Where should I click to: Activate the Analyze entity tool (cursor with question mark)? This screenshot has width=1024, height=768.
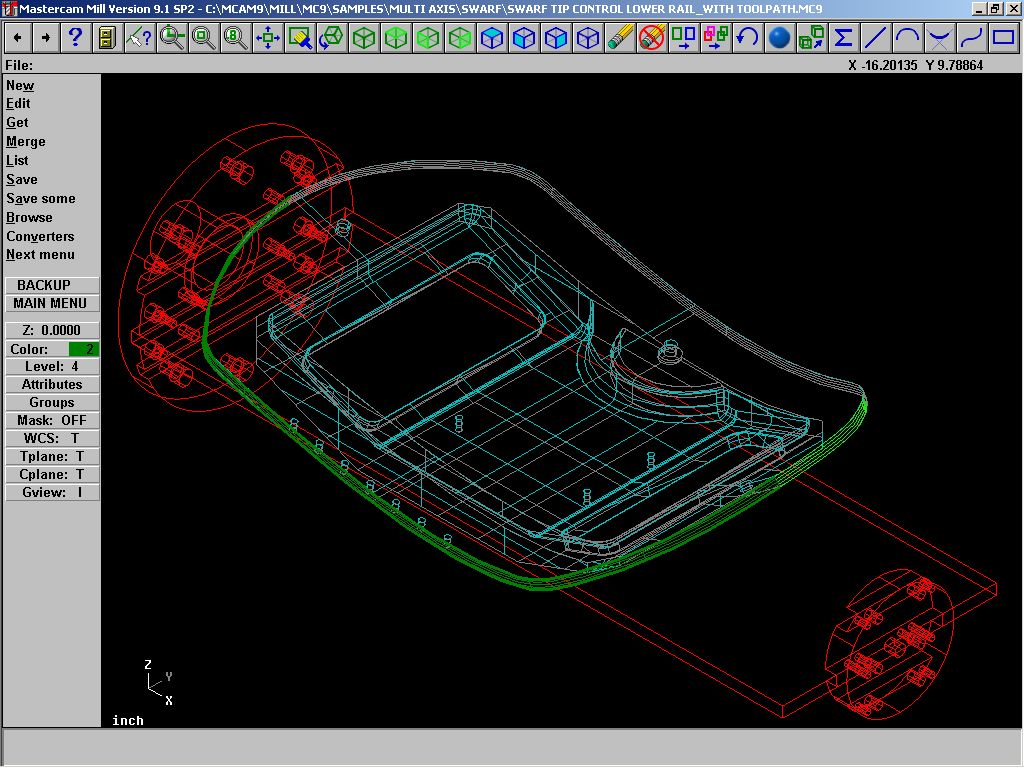pos(139,38)
